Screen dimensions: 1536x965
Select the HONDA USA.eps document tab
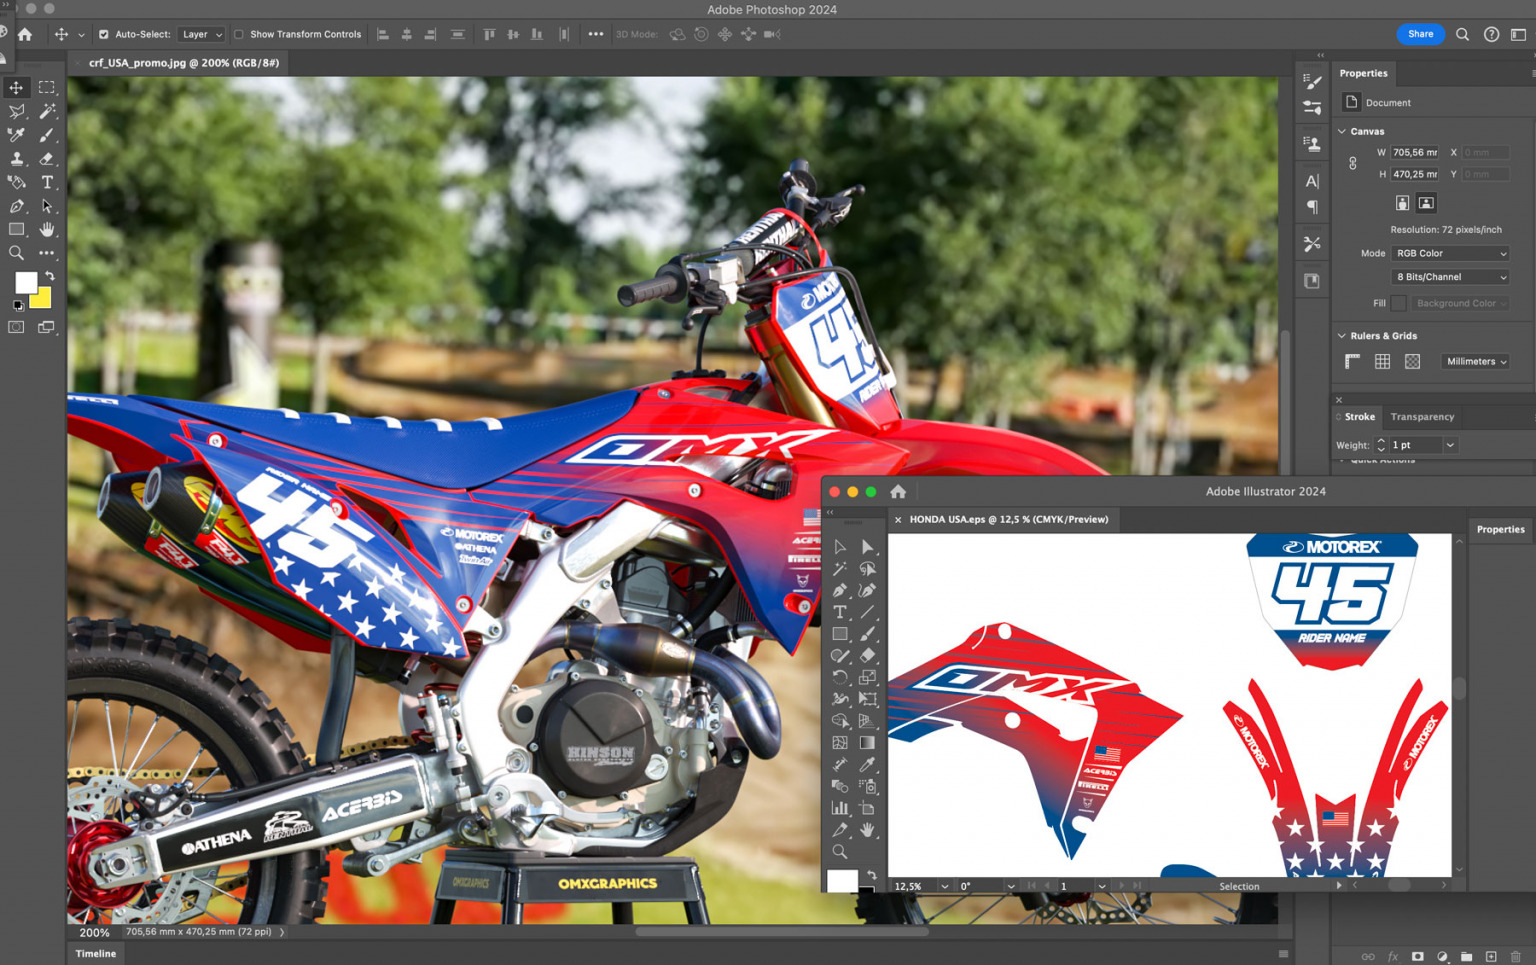pos(1008,519)
